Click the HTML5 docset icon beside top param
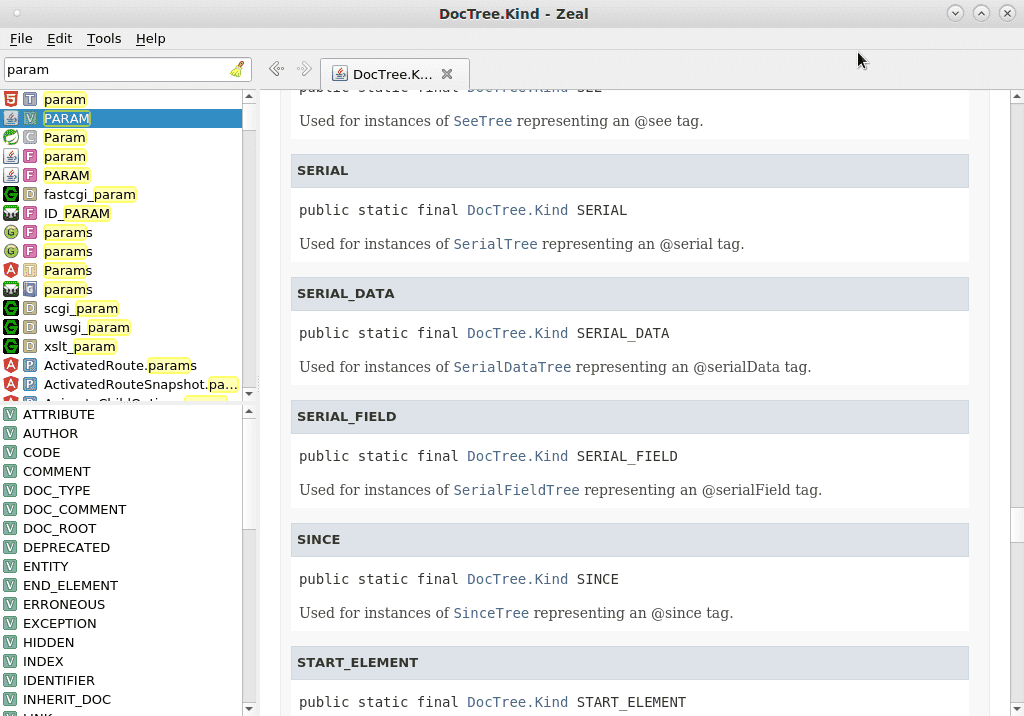Viewport: 1024px width, 716px height. click(x=10, y=99)
